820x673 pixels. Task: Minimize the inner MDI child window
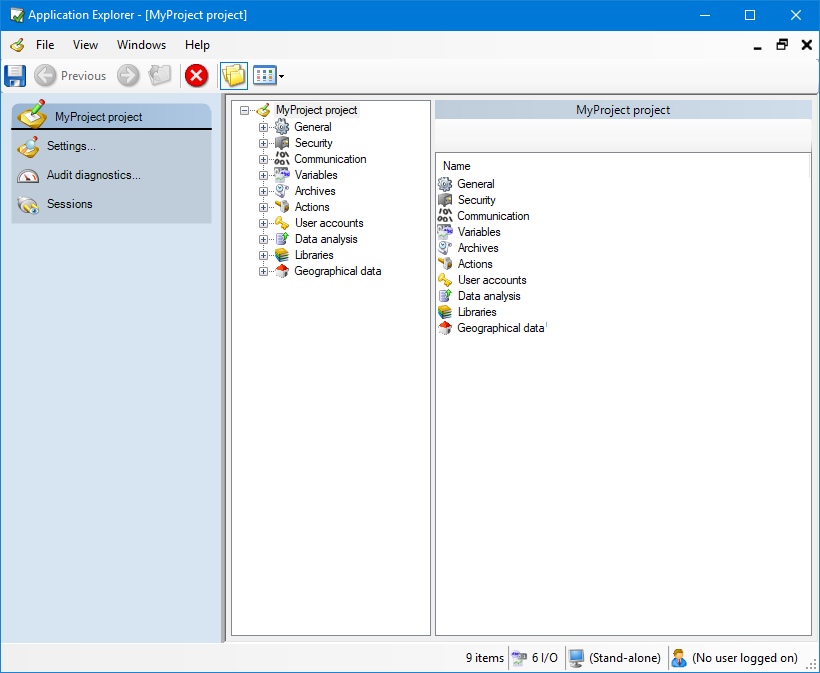[757, 48]
